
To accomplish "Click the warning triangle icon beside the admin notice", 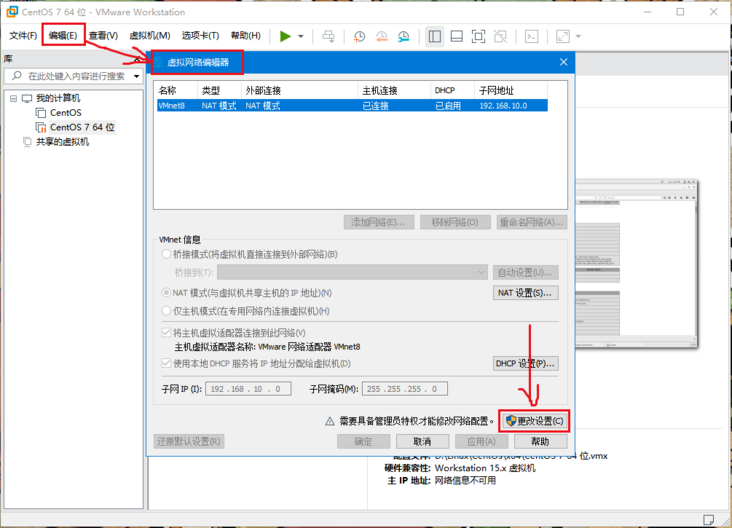I will (330, 422).
